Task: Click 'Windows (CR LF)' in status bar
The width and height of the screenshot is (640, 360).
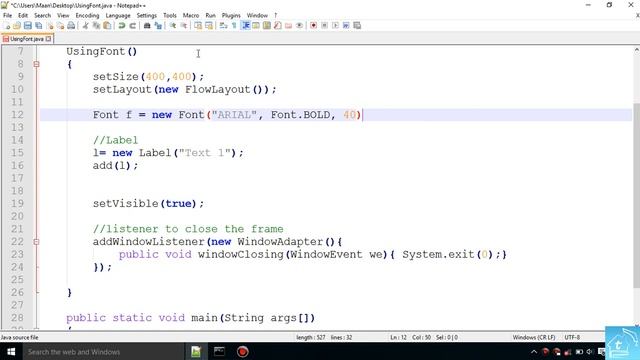Action: (534, 338)
